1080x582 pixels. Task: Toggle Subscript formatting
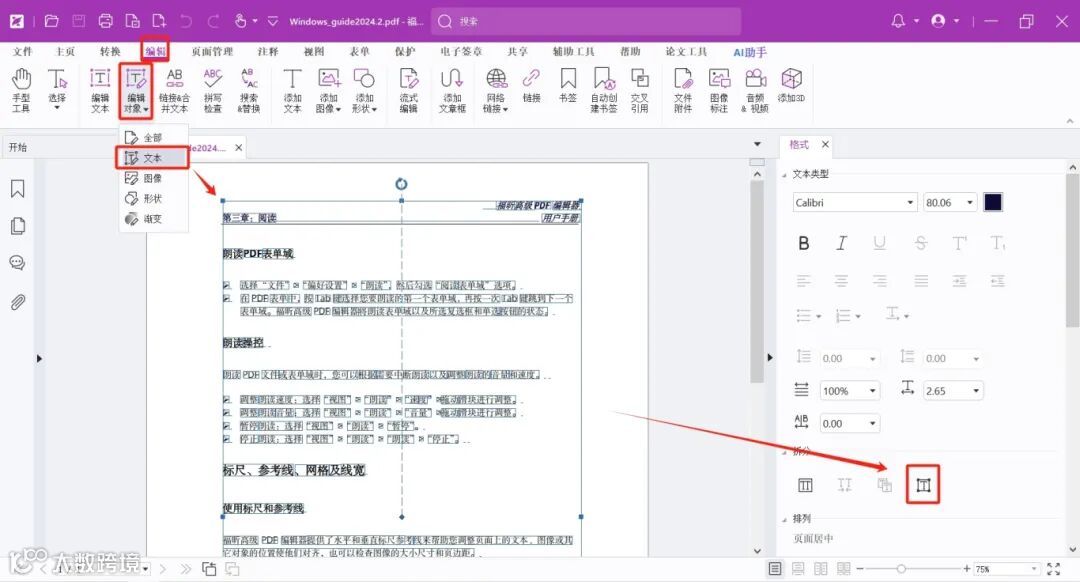pos(997,243)
